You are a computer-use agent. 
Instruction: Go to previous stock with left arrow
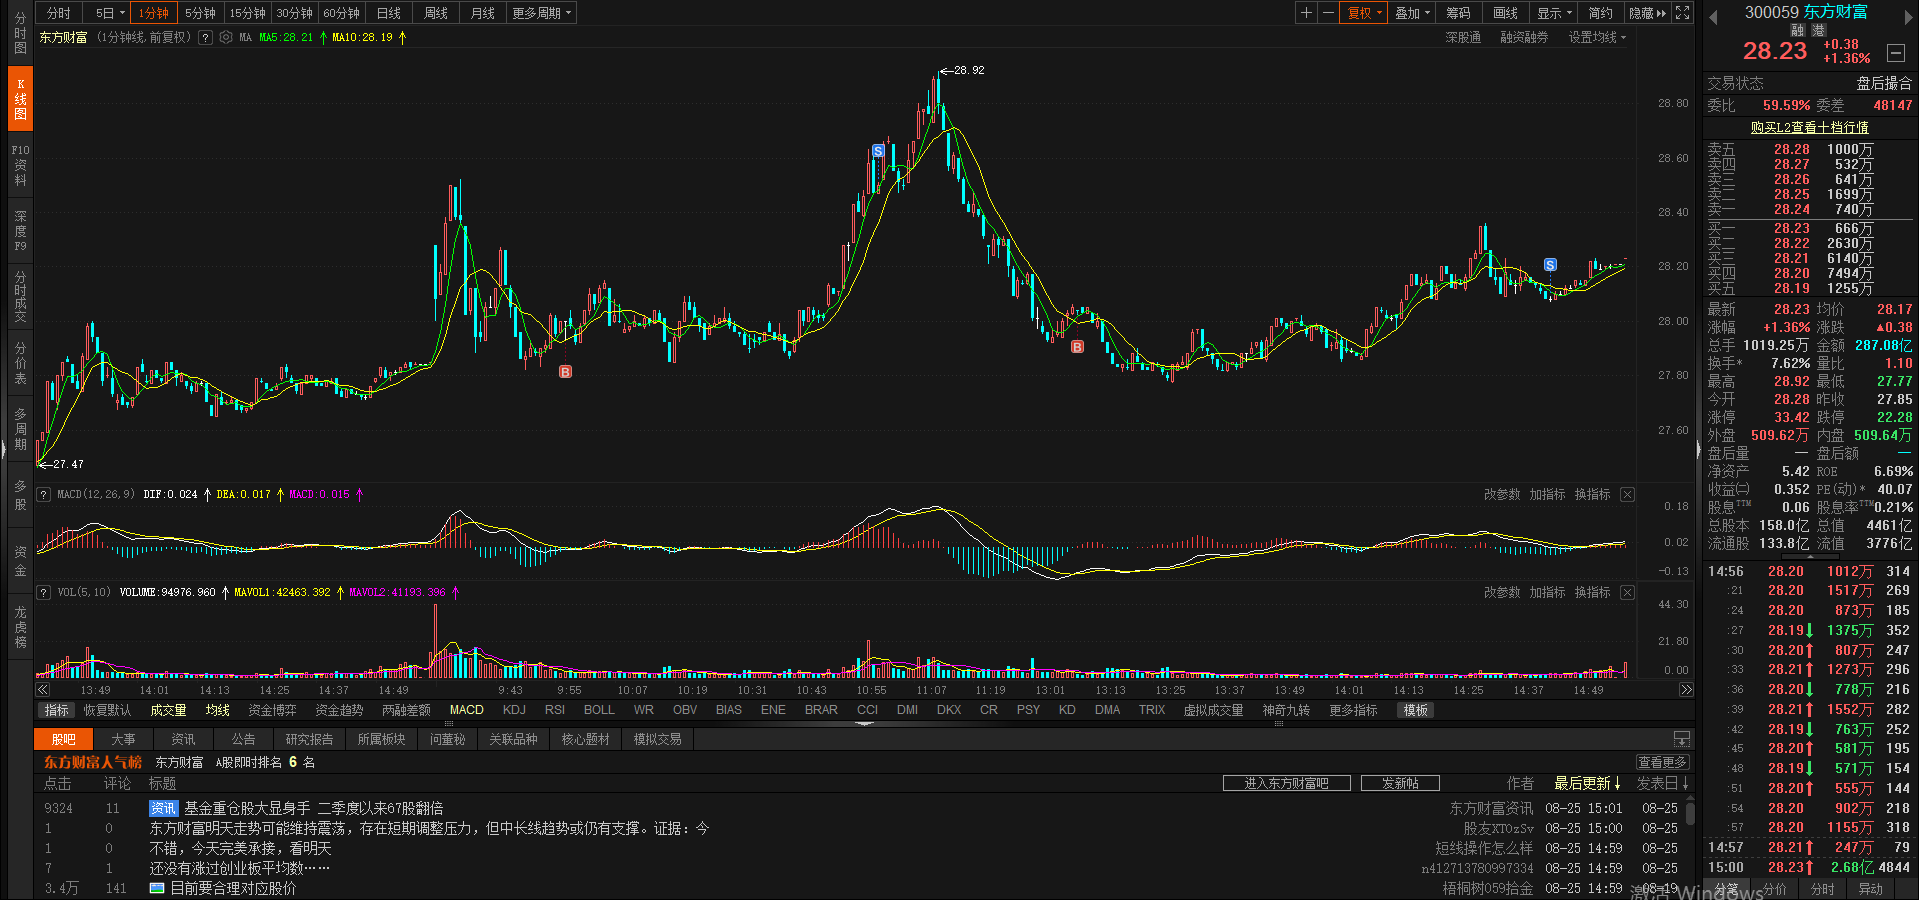tap(1712, 16)
